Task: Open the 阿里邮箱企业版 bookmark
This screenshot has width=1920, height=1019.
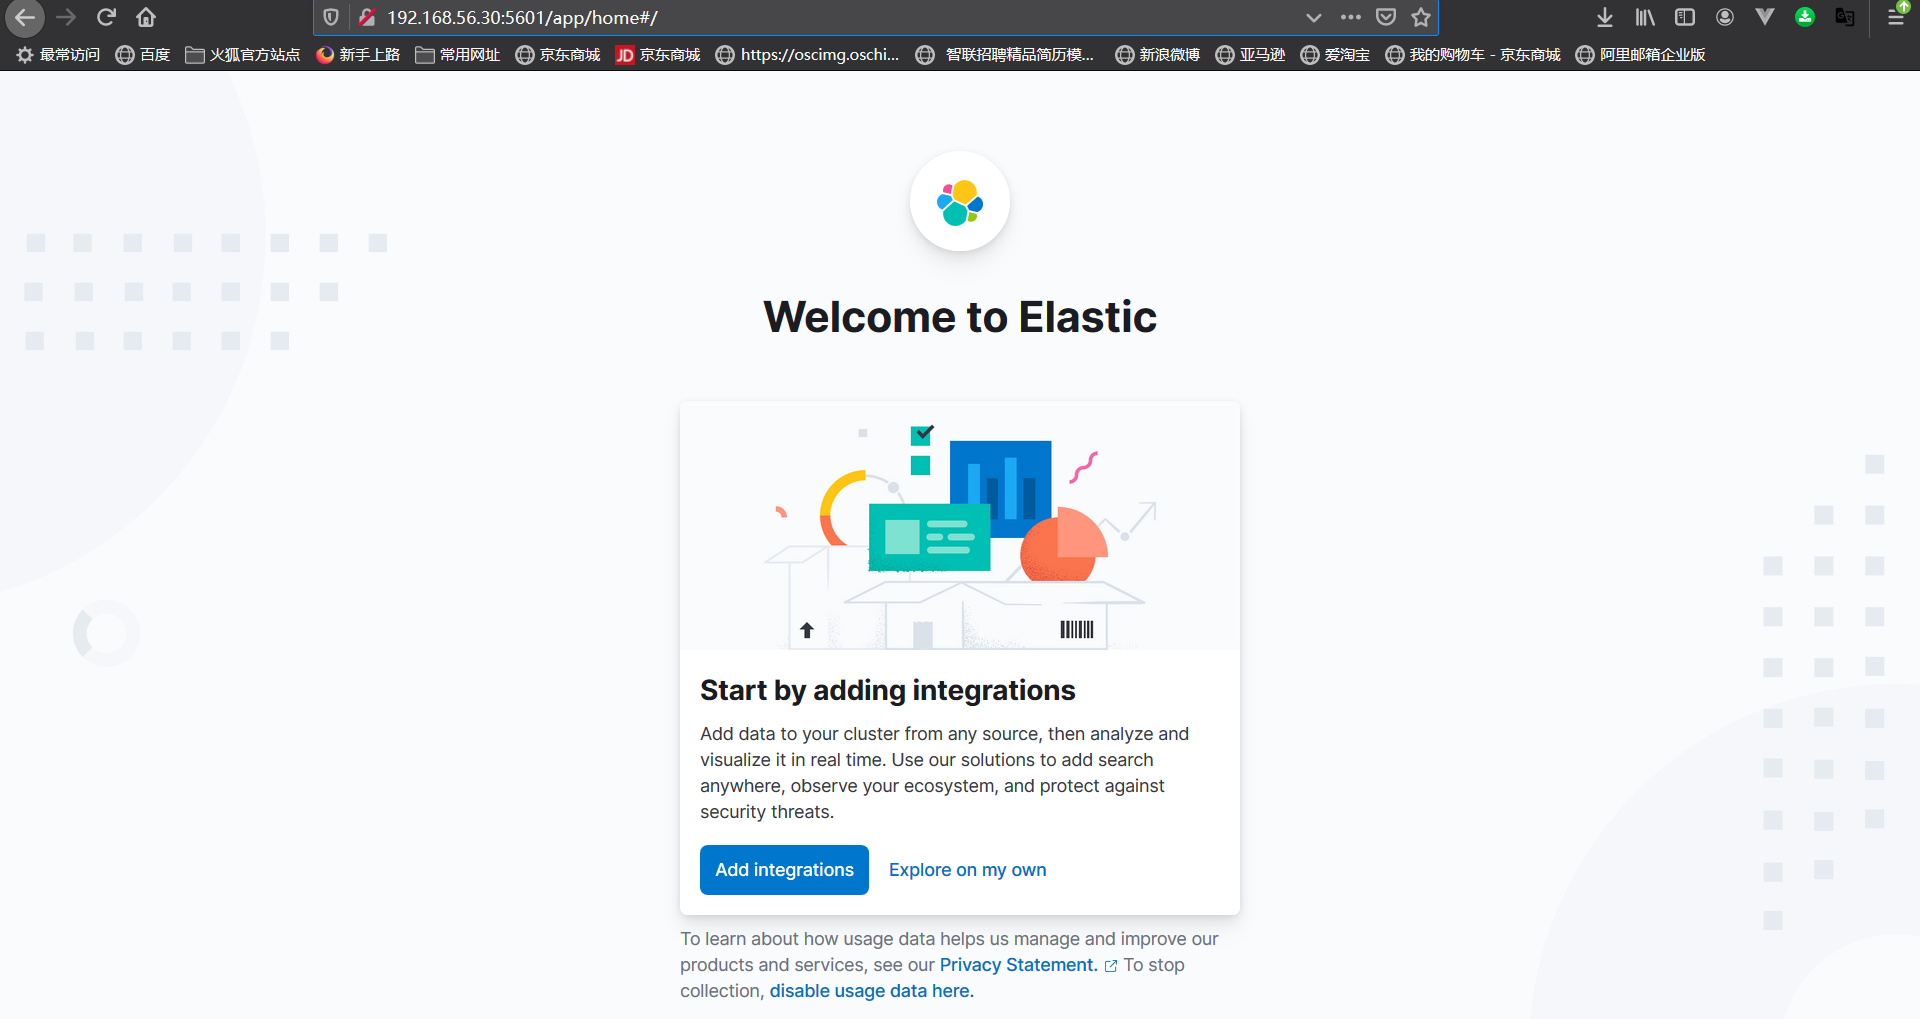Action: point(1641,55)
